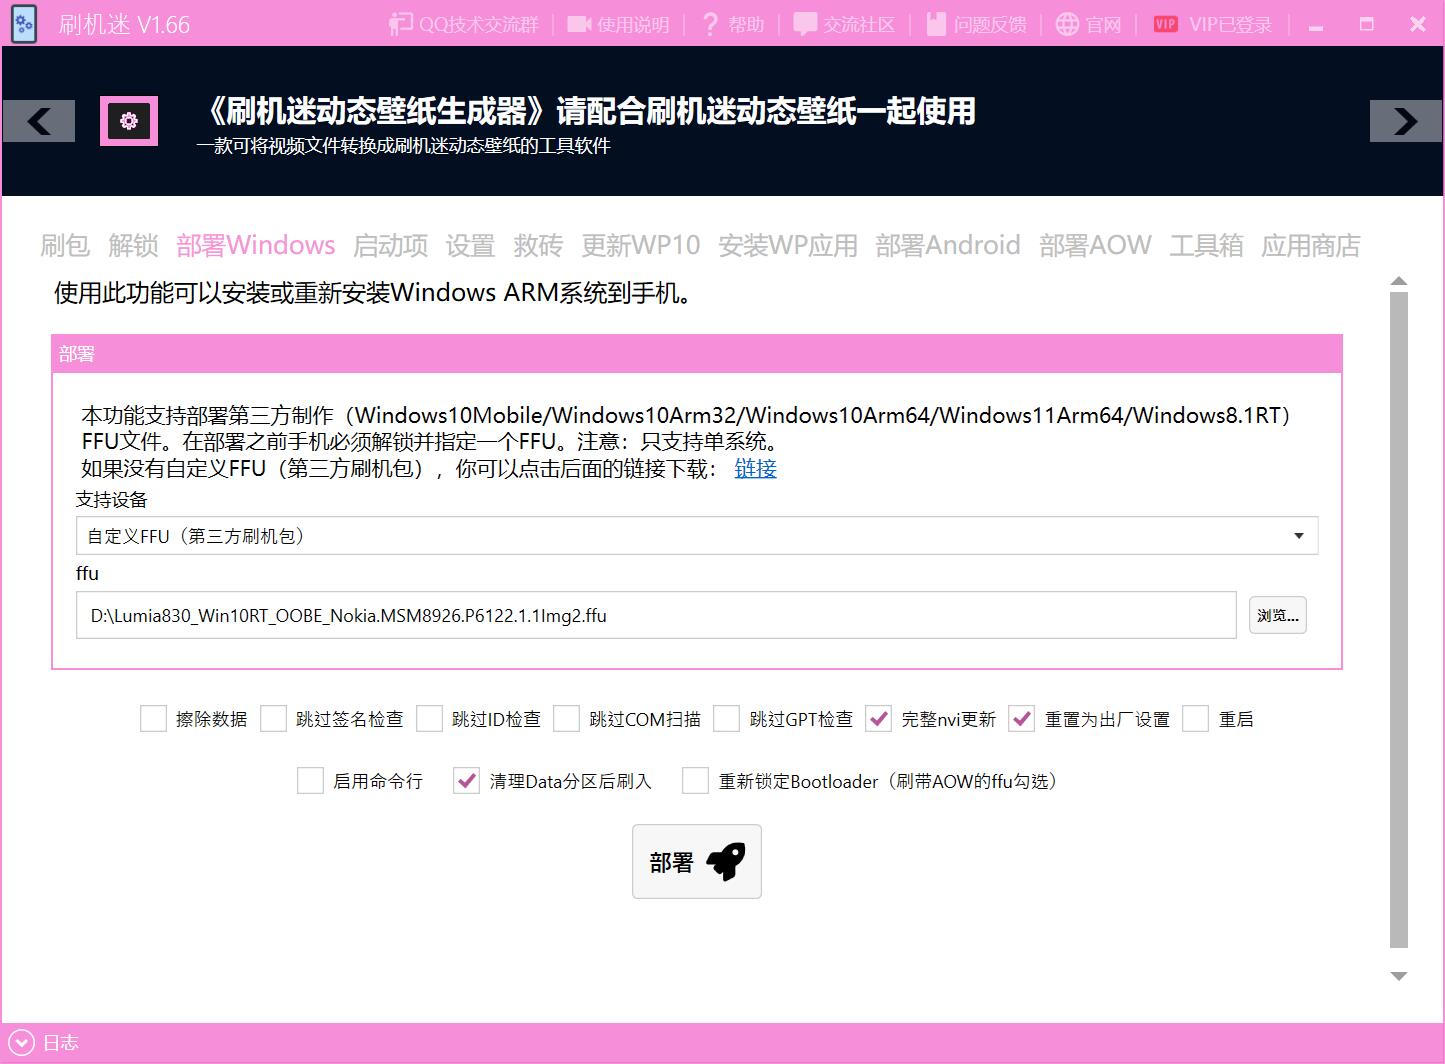Viewport: 1445px width, 1064px height.
Task: Uncheck 清理Data分区后刷入 checkbox
Action: [x=466, y=781]
